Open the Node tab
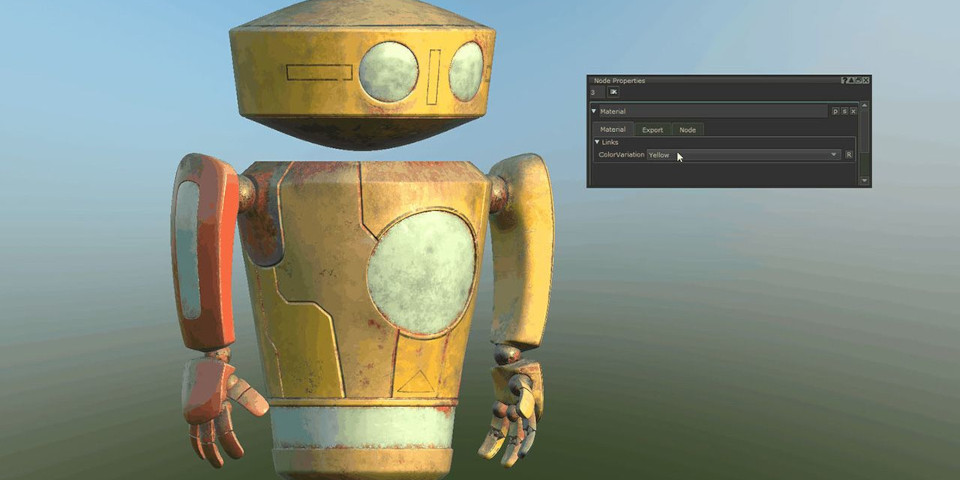This screenshot has width=960, height=480. point(688,130)
